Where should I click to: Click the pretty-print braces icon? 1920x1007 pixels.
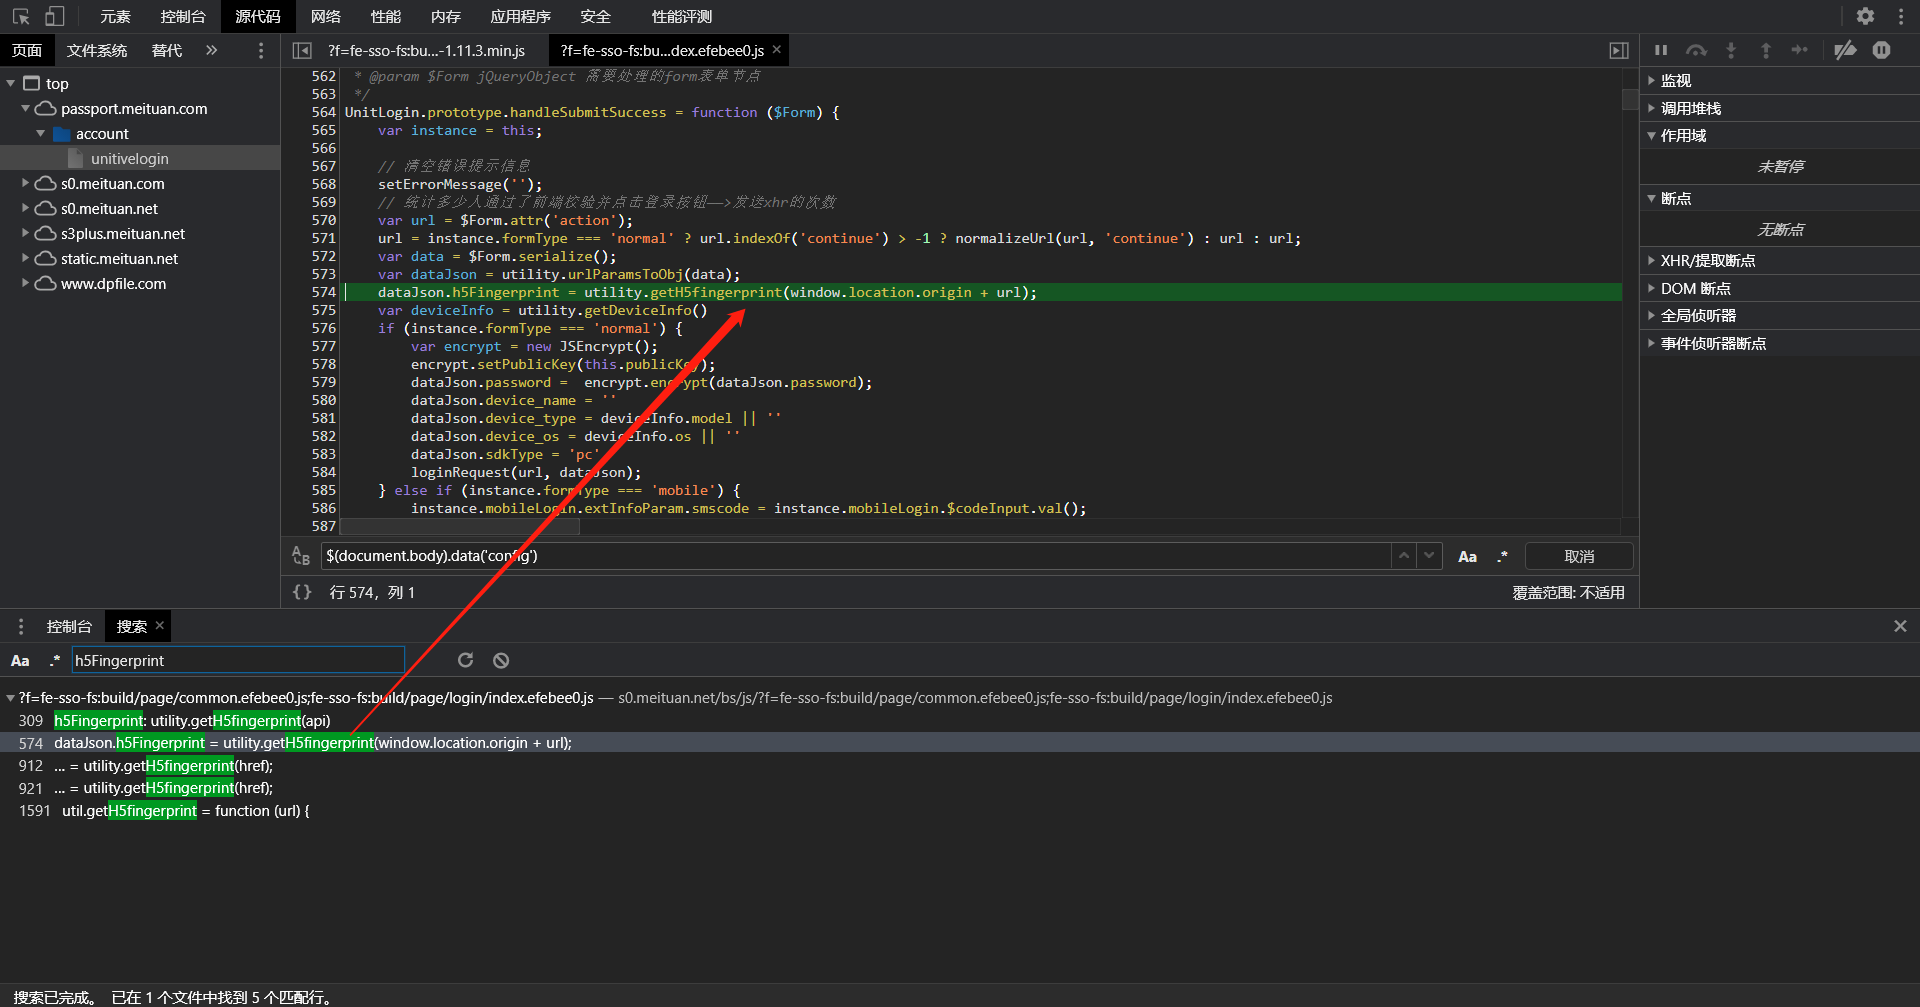pos(302,592)
